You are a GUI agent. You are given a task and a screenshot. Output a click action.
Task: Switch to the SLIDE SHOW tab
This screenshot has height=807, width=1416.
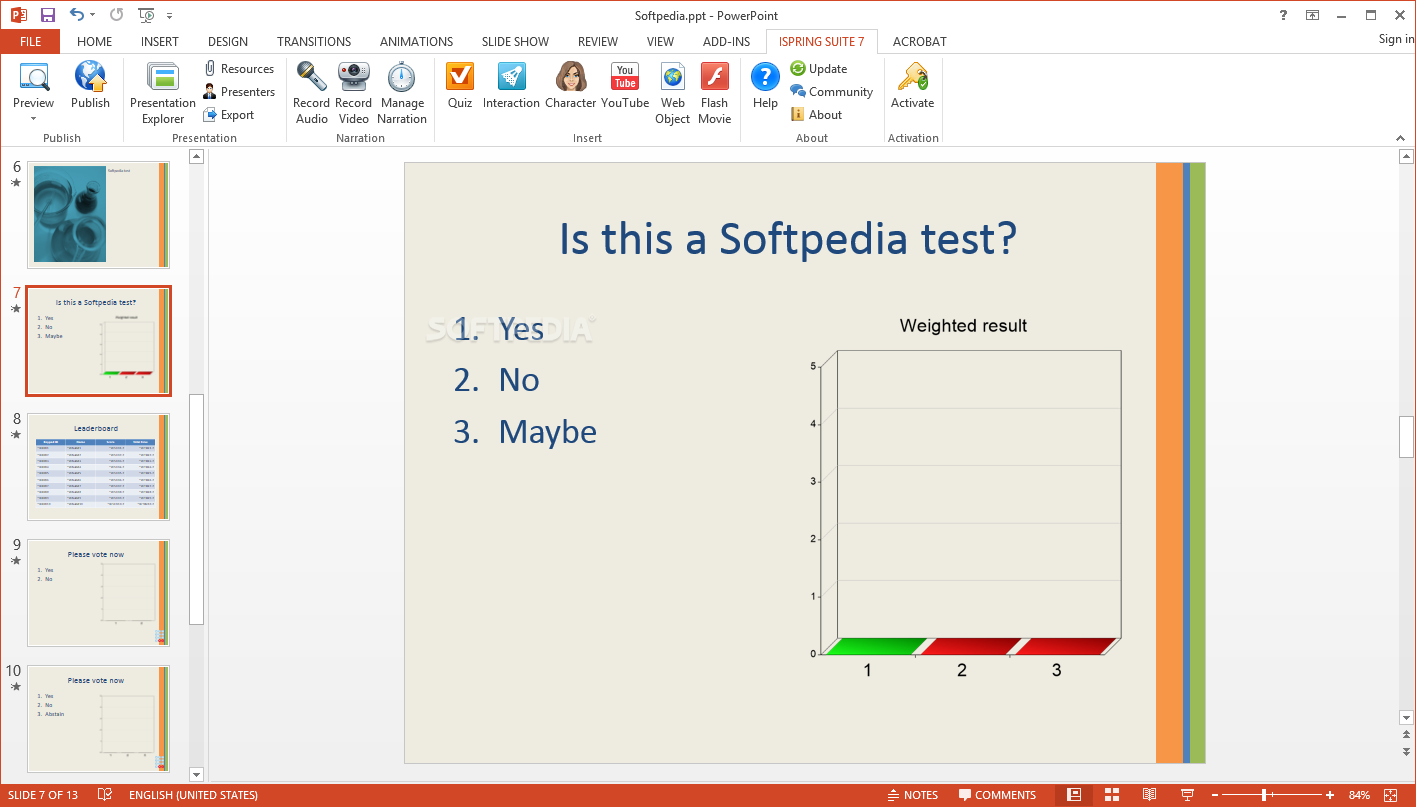(x=515, y=41)
